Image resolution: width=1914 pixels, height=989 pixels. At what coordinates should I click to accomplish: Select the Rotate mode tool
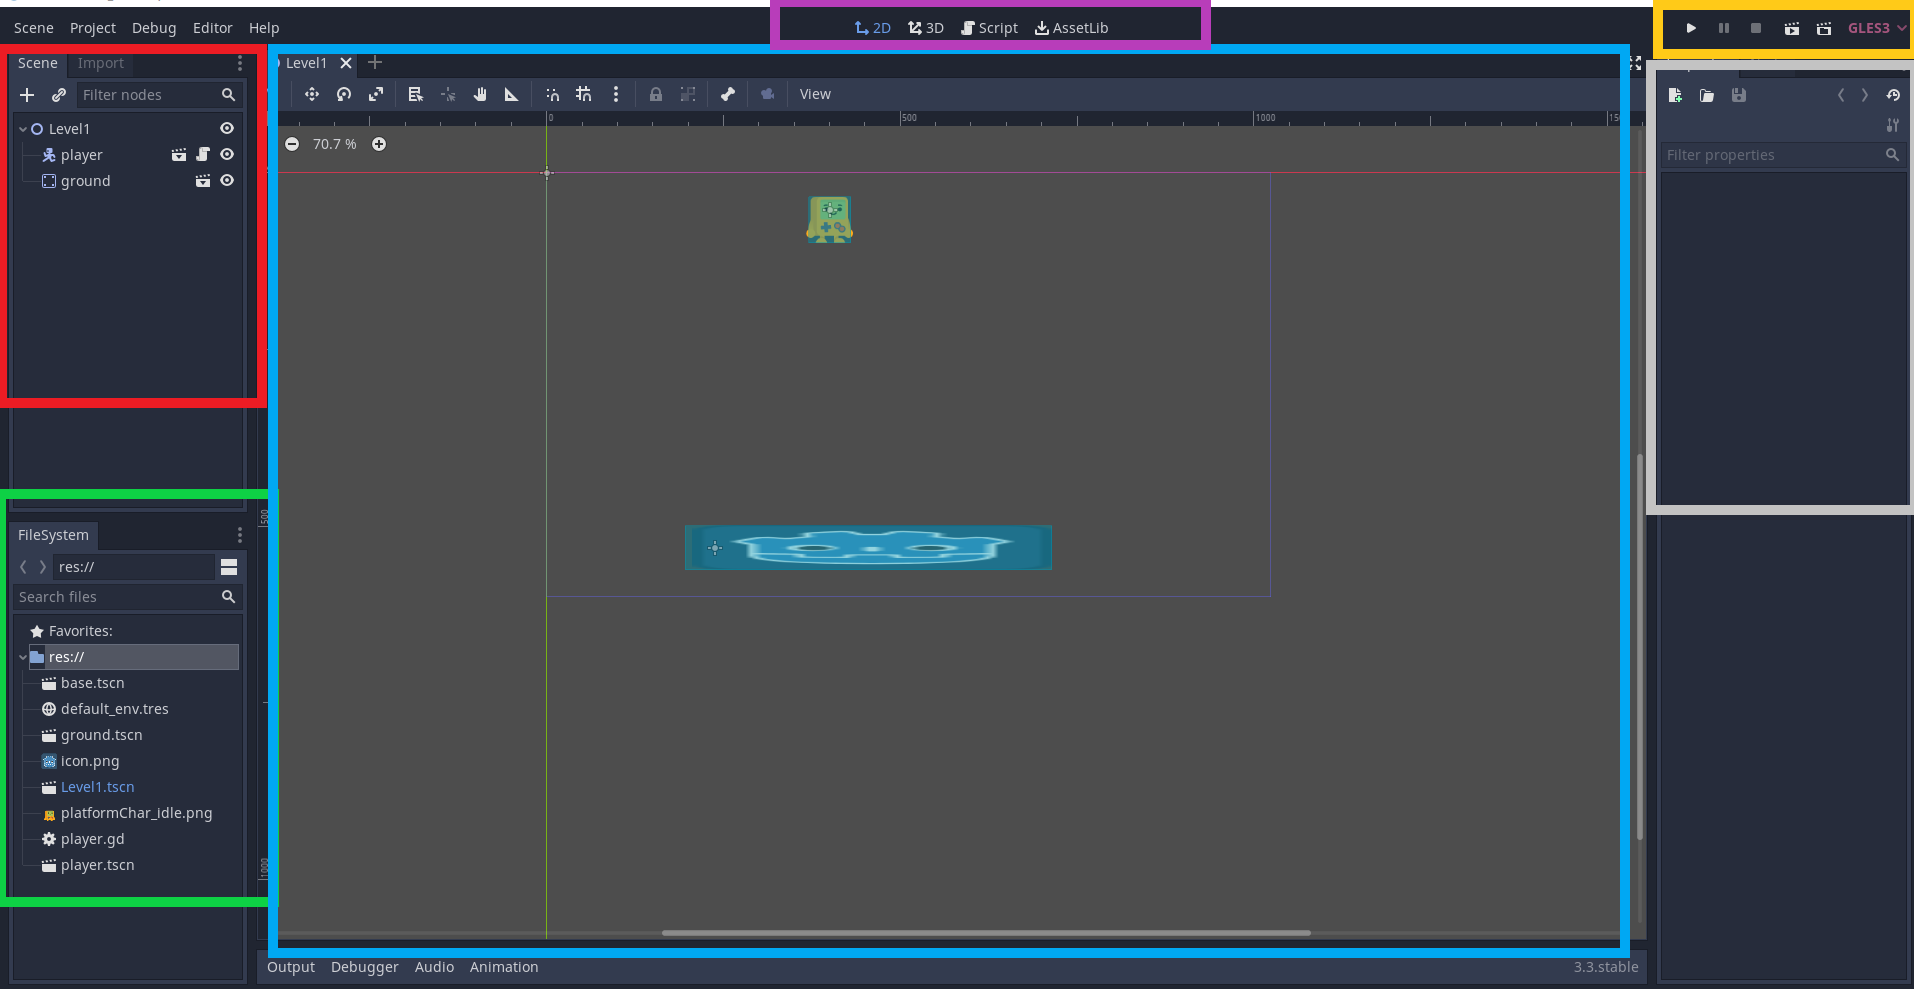coord(344,94)
